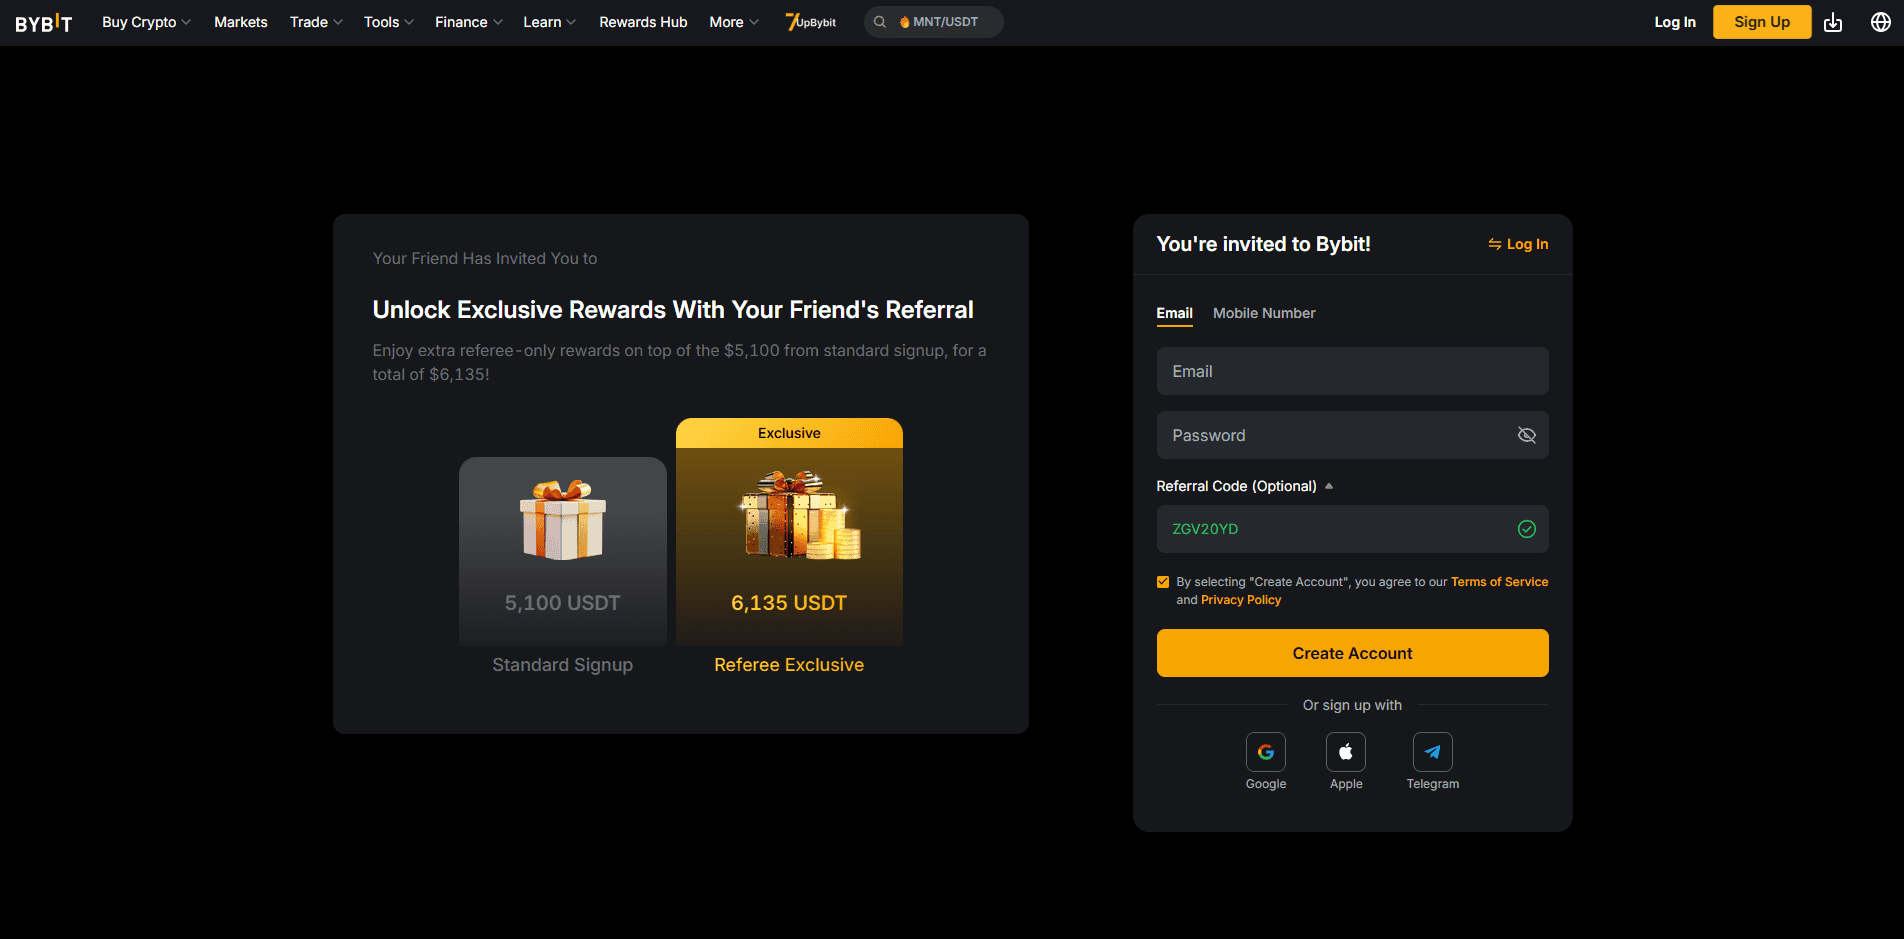This screenshot has width=1904, height=939.
Task: Click the download app icon
Action: coord(1833,22)
